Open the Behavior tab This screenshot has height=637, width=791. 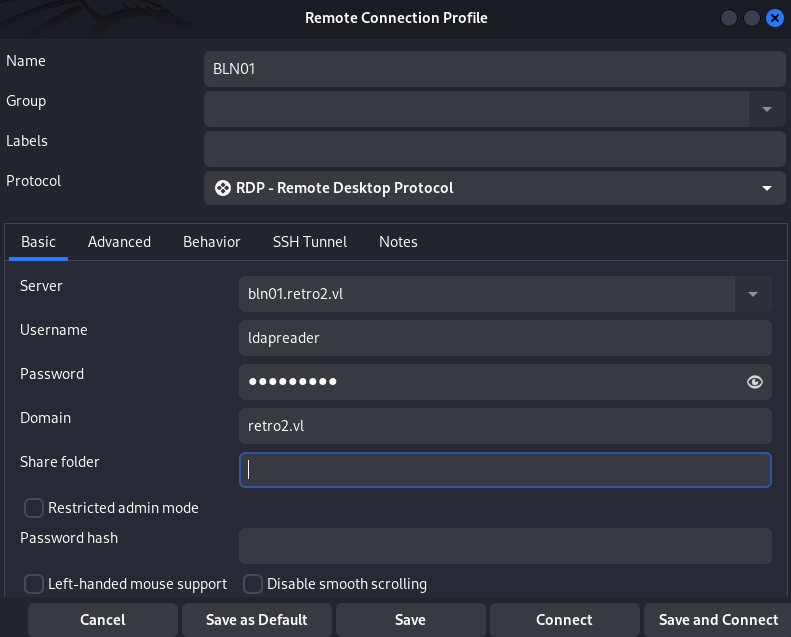click(212, 242)
